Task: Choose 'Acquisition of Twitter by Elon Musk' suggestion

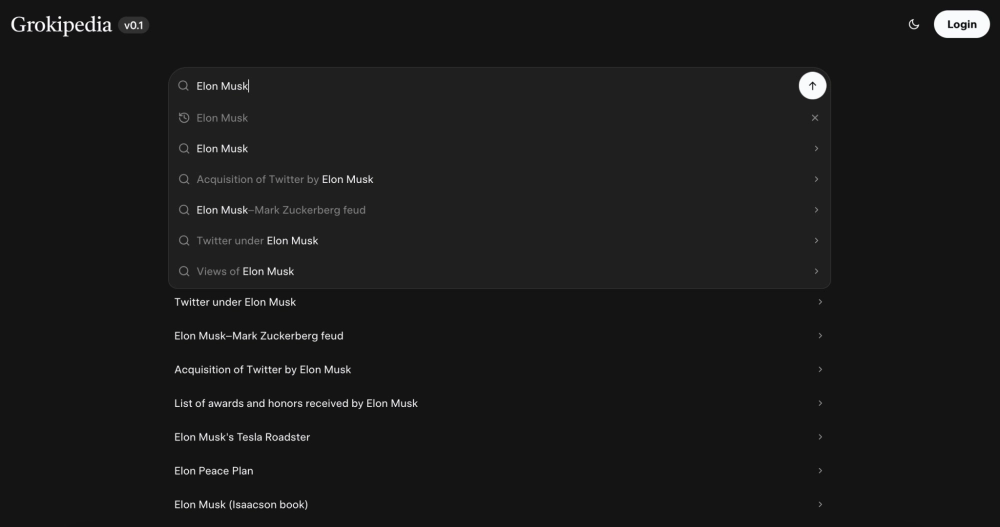Action: [x=285, y=180]
